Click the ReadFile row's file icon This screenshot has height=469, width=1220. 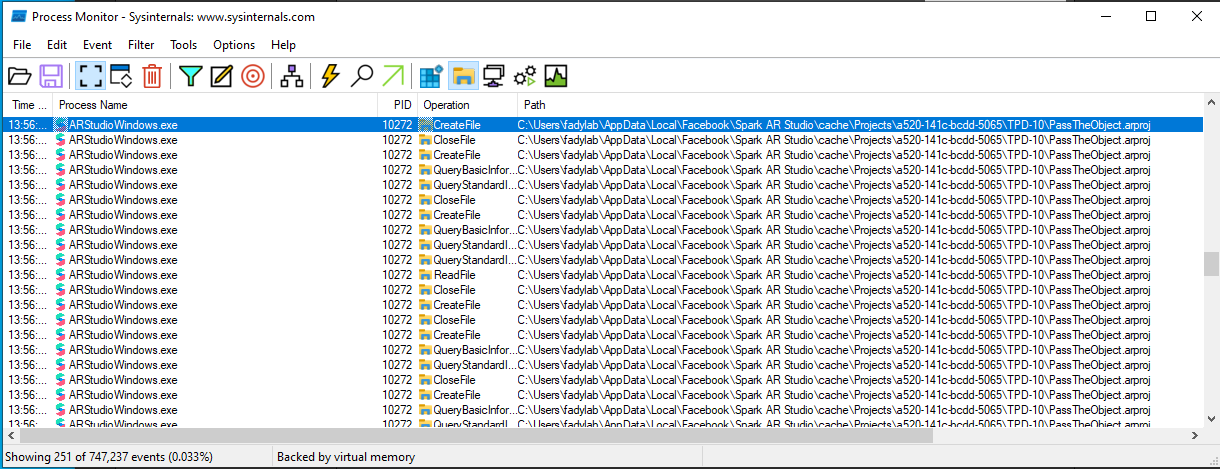click(425, 275)
